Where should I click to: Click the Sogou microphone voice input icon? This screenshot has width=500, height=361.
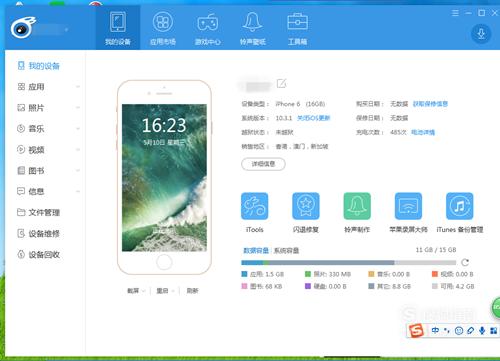[x=482, y=330]
